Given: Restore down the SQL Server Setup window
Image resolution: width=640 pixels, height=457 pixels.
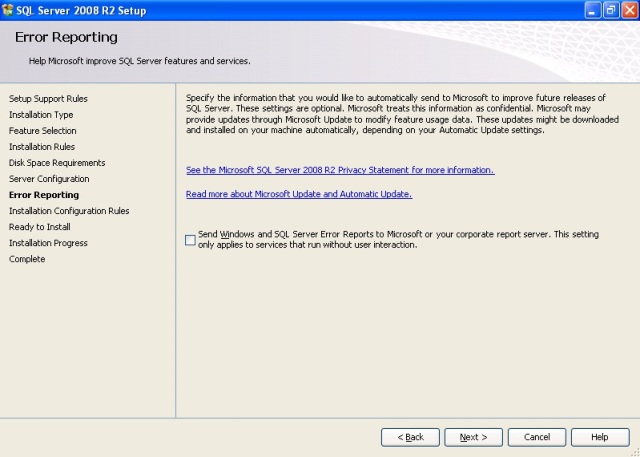Looking at the screenshot, I should (x=611, y=10).
